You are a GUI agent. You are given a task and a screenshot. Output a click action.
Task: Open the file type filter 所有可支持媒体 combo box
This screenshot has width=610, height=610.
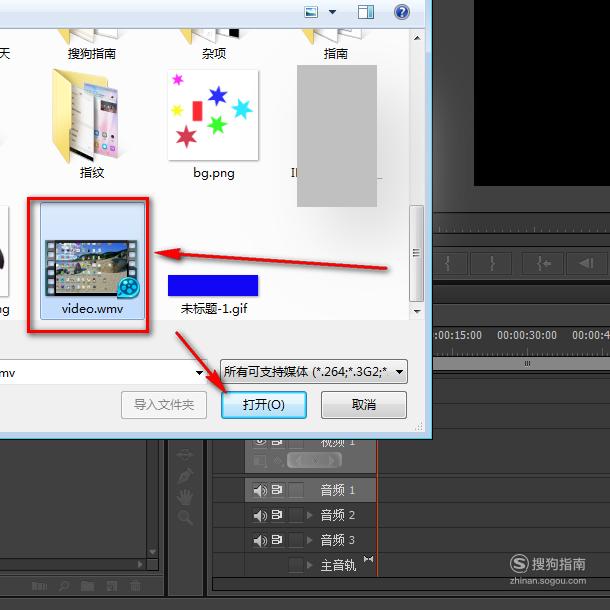click(x=314, y=372)
